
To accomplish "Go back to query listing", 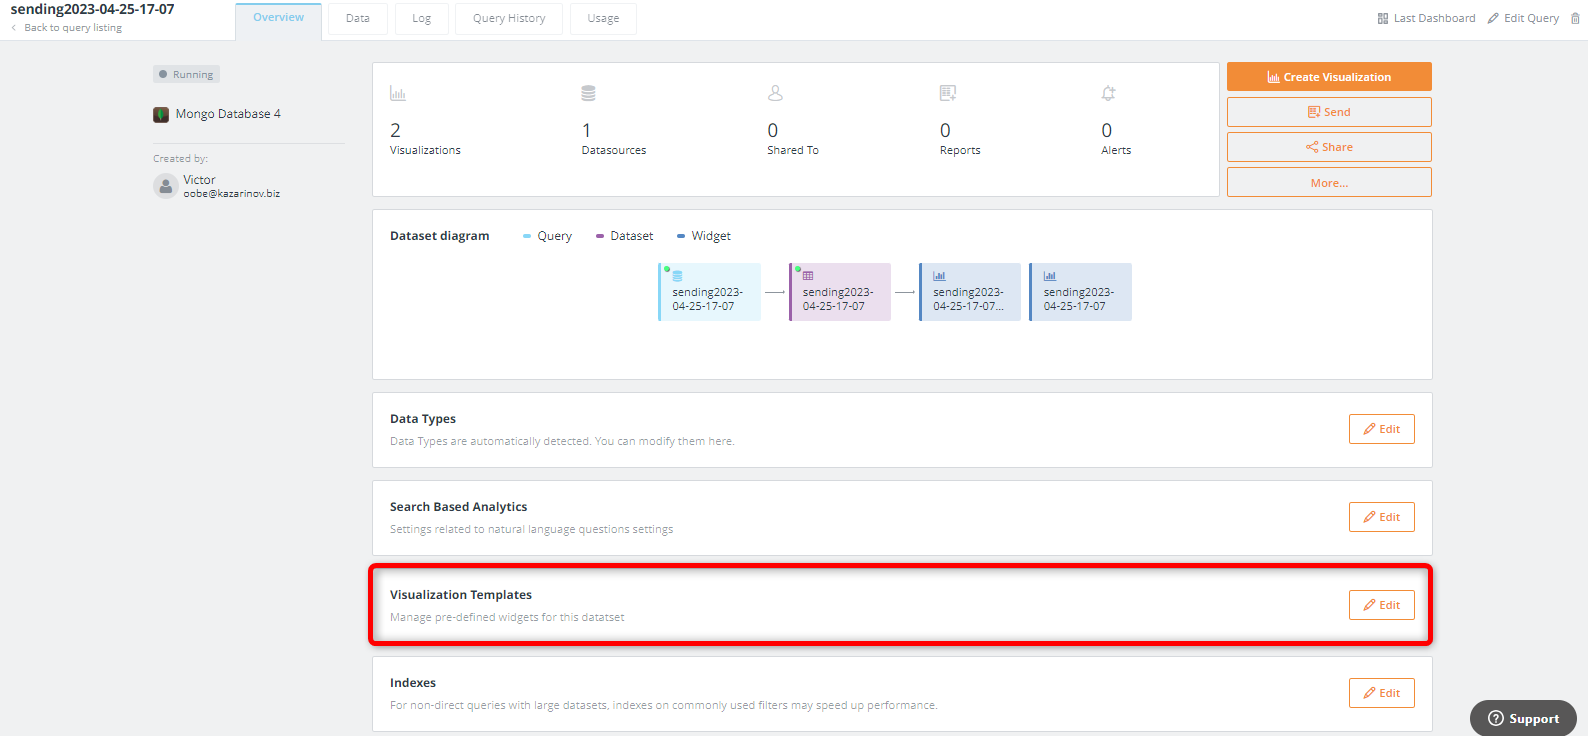I will 72,28.
